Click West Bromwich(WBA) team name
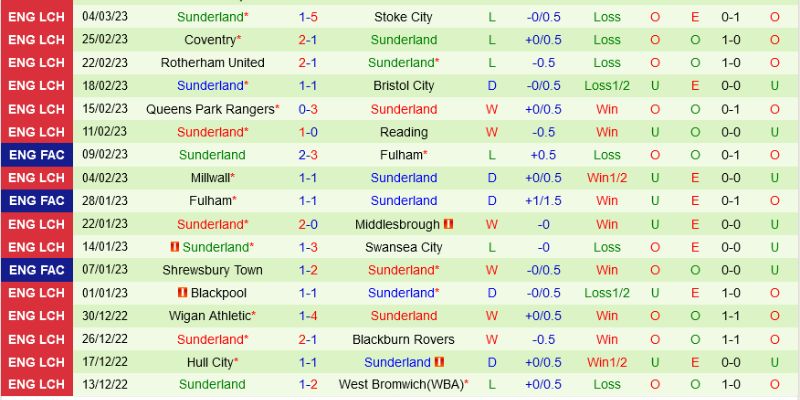The height and width of the screenshot is (400, 800). click(403, 385)
